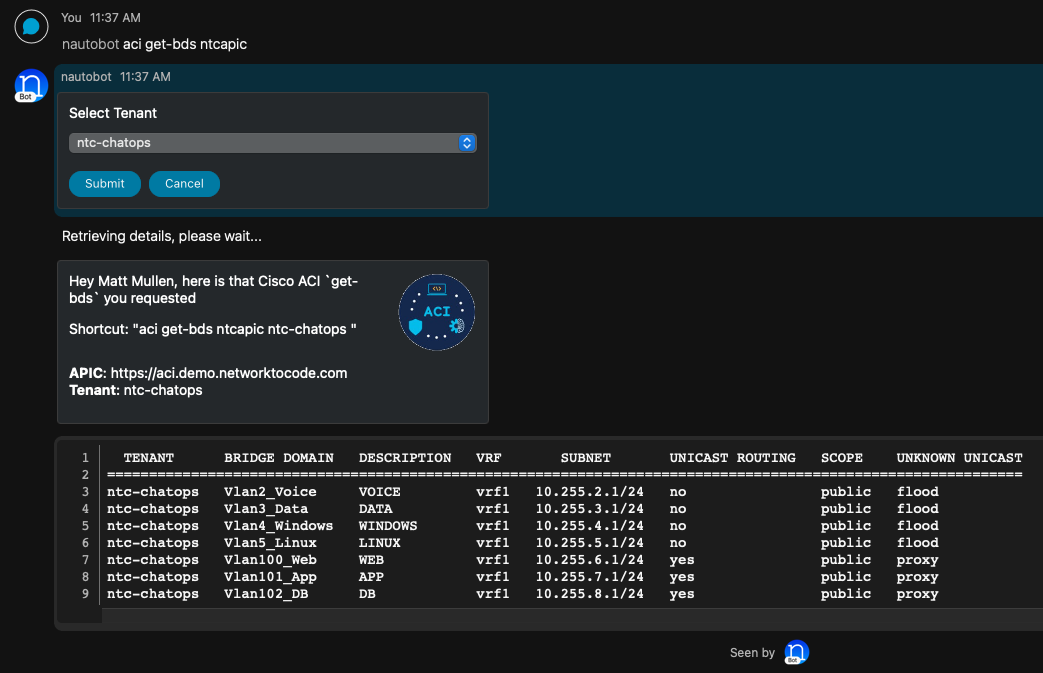Image resolution: width=1043 pixels, height=673 pixels.
Task: Click line number 1 in the code block
Action: (86, 458)
